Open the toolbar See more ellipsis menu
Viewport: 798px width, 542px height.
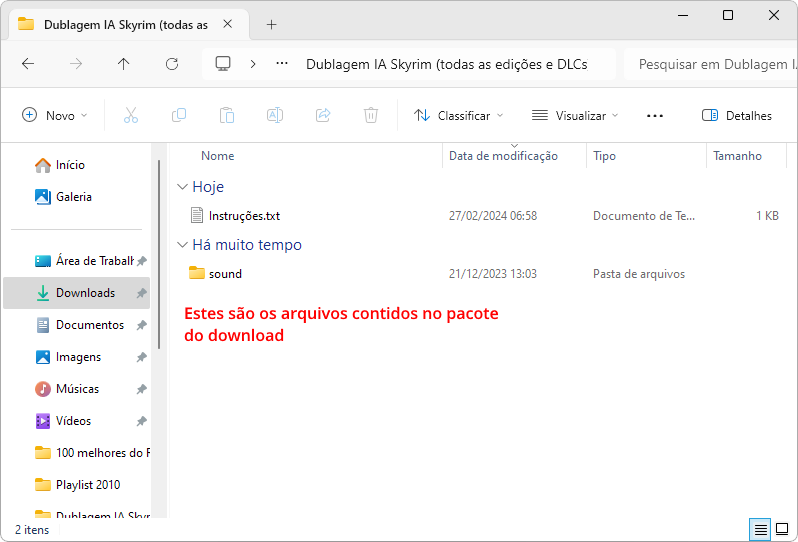coord(654,116)
